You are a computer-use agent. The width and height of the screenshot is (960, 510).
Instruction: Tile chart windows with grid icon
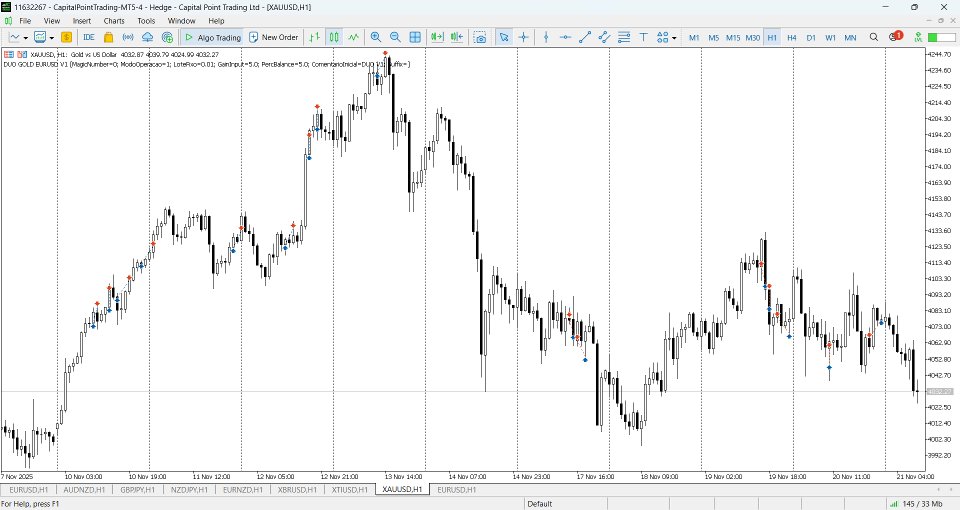[415, 37]
